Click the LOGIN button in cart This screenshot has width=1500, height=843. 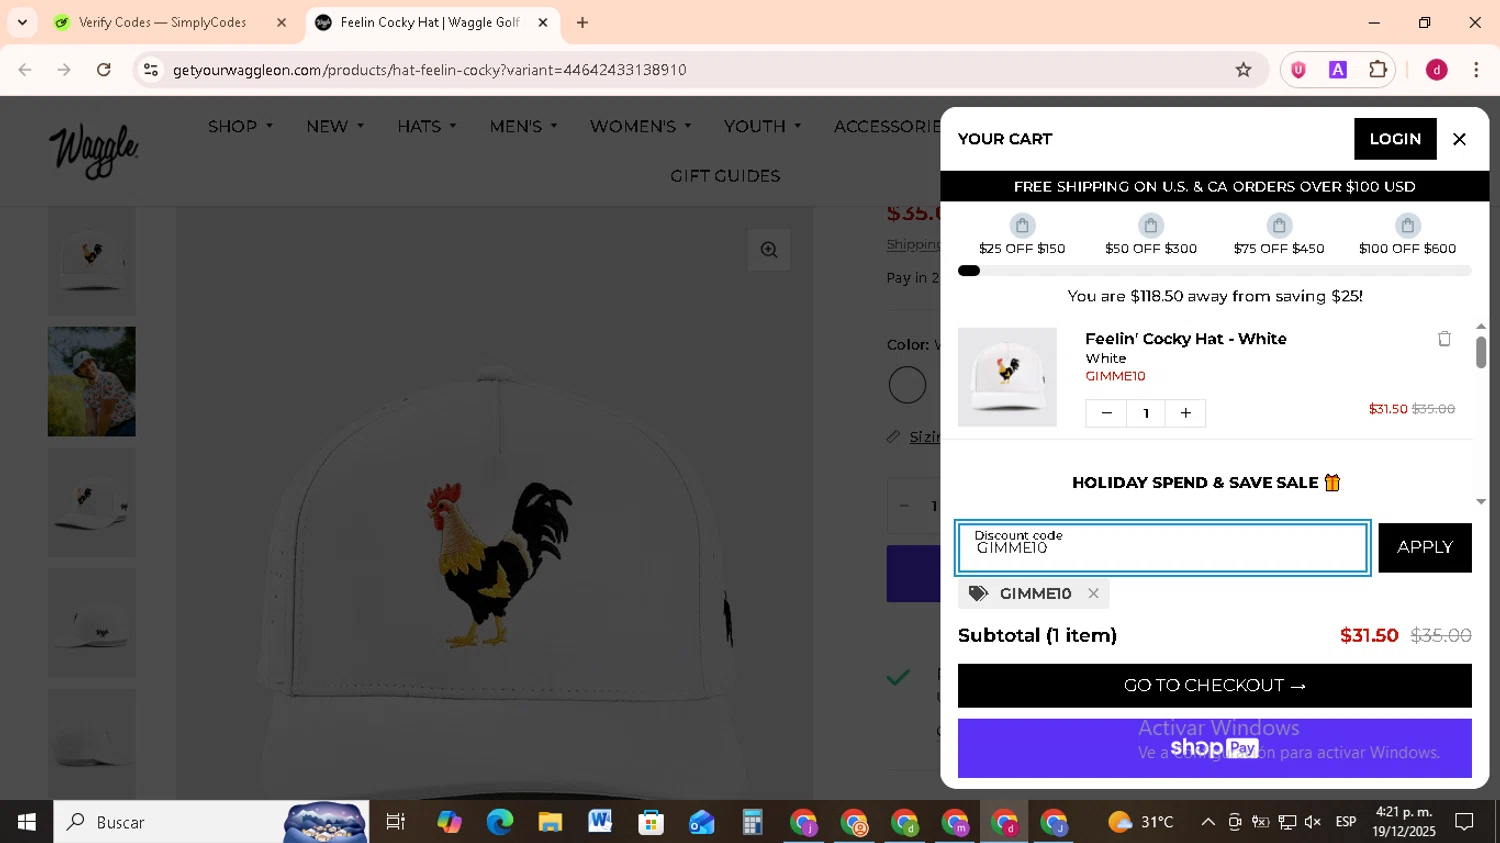tap(1395, 139)
